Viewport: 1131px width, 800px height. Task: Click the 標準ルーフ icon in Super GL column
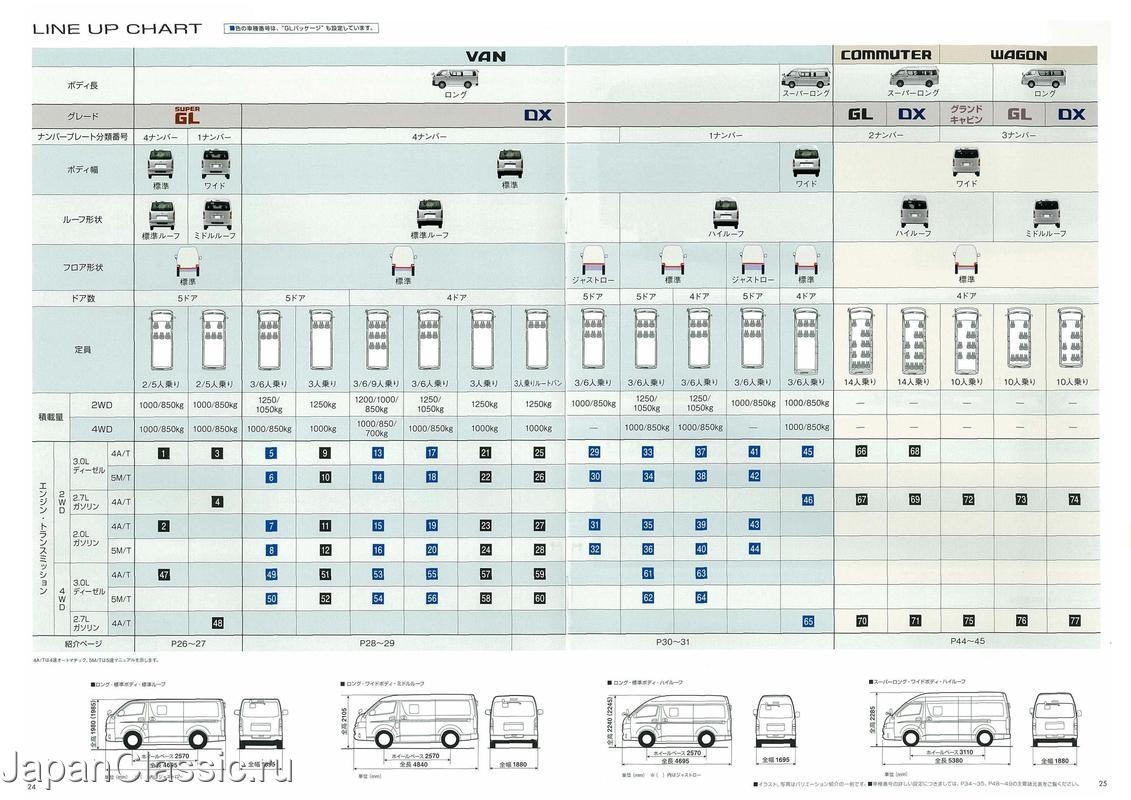160,216
